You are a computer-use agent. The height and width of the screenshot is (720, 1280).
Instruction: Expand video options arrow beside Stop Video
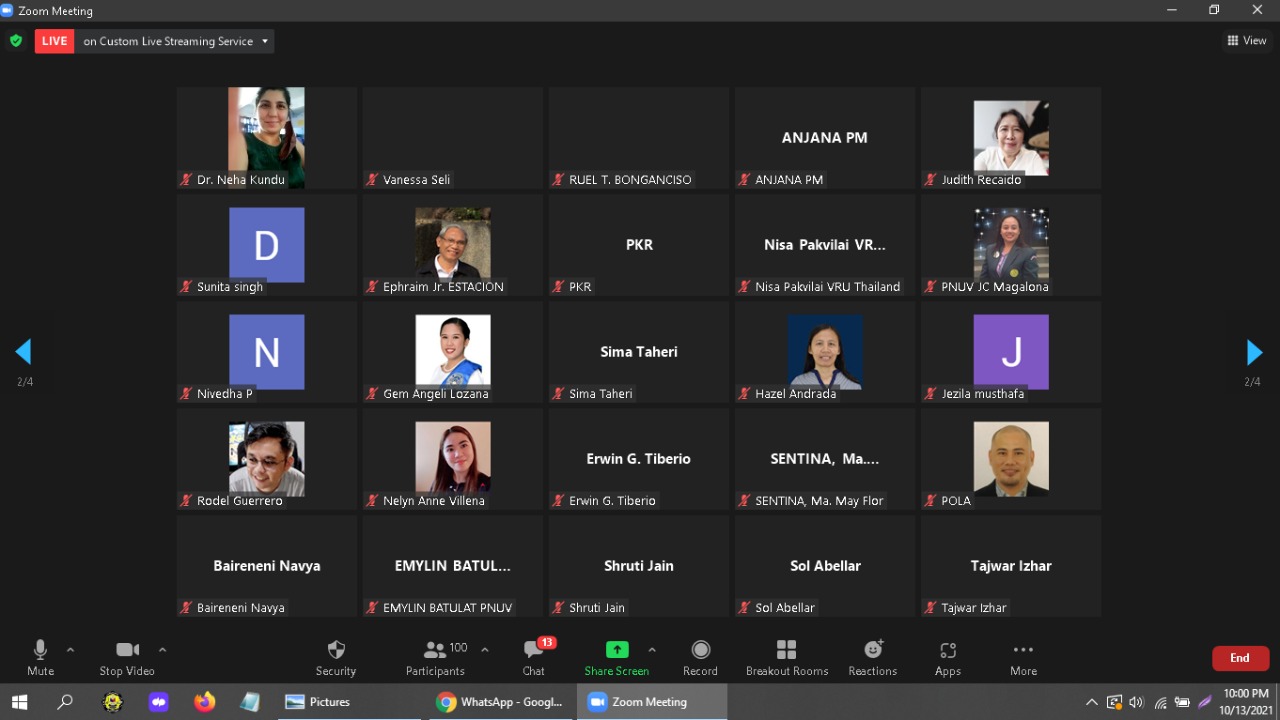click(x=162, y=650)
